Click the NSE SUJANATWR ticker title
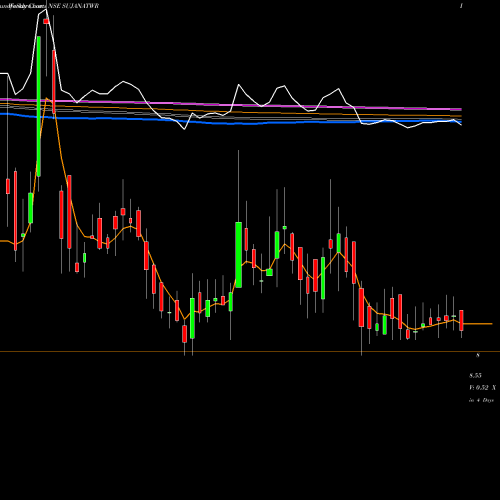The height and width of the screenshot is (500, 500). (x=73, y=6)
